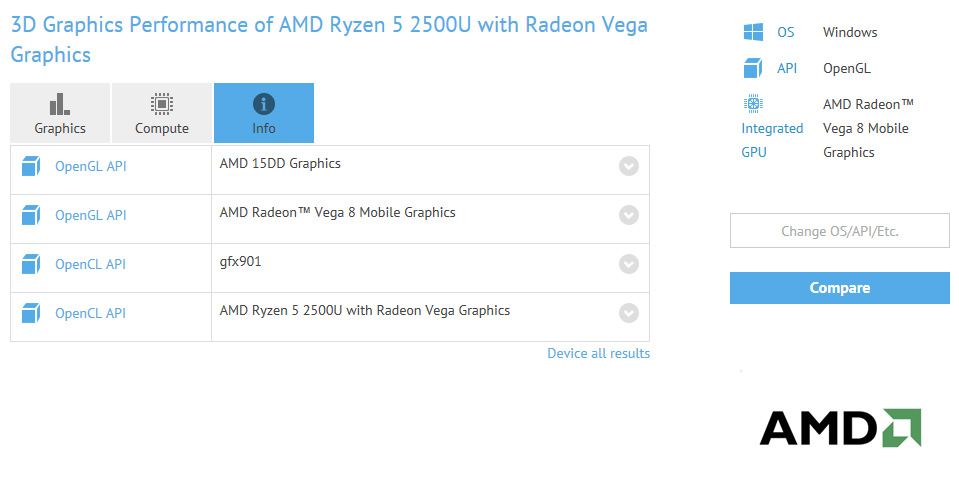
Task: Click the API cube icon in sidebar
Action: pyautogui.click(x=753, y=68)
